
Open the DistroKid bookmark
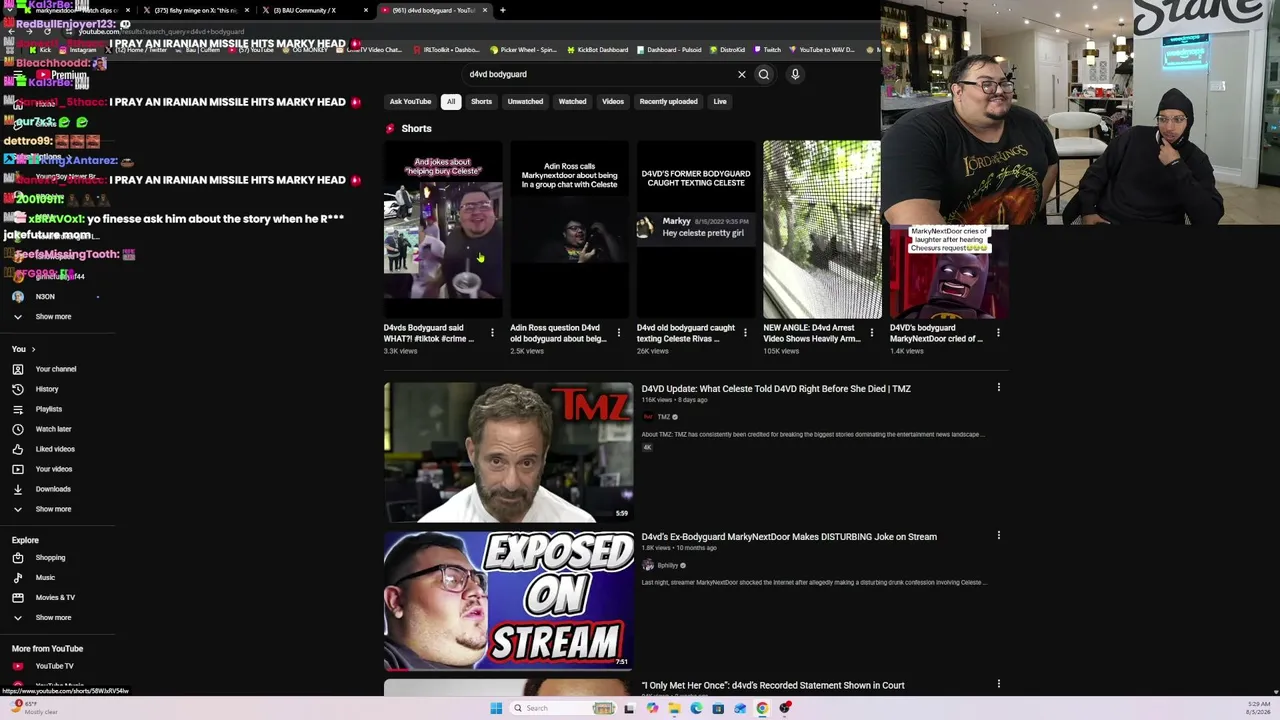tap(727, 50)
